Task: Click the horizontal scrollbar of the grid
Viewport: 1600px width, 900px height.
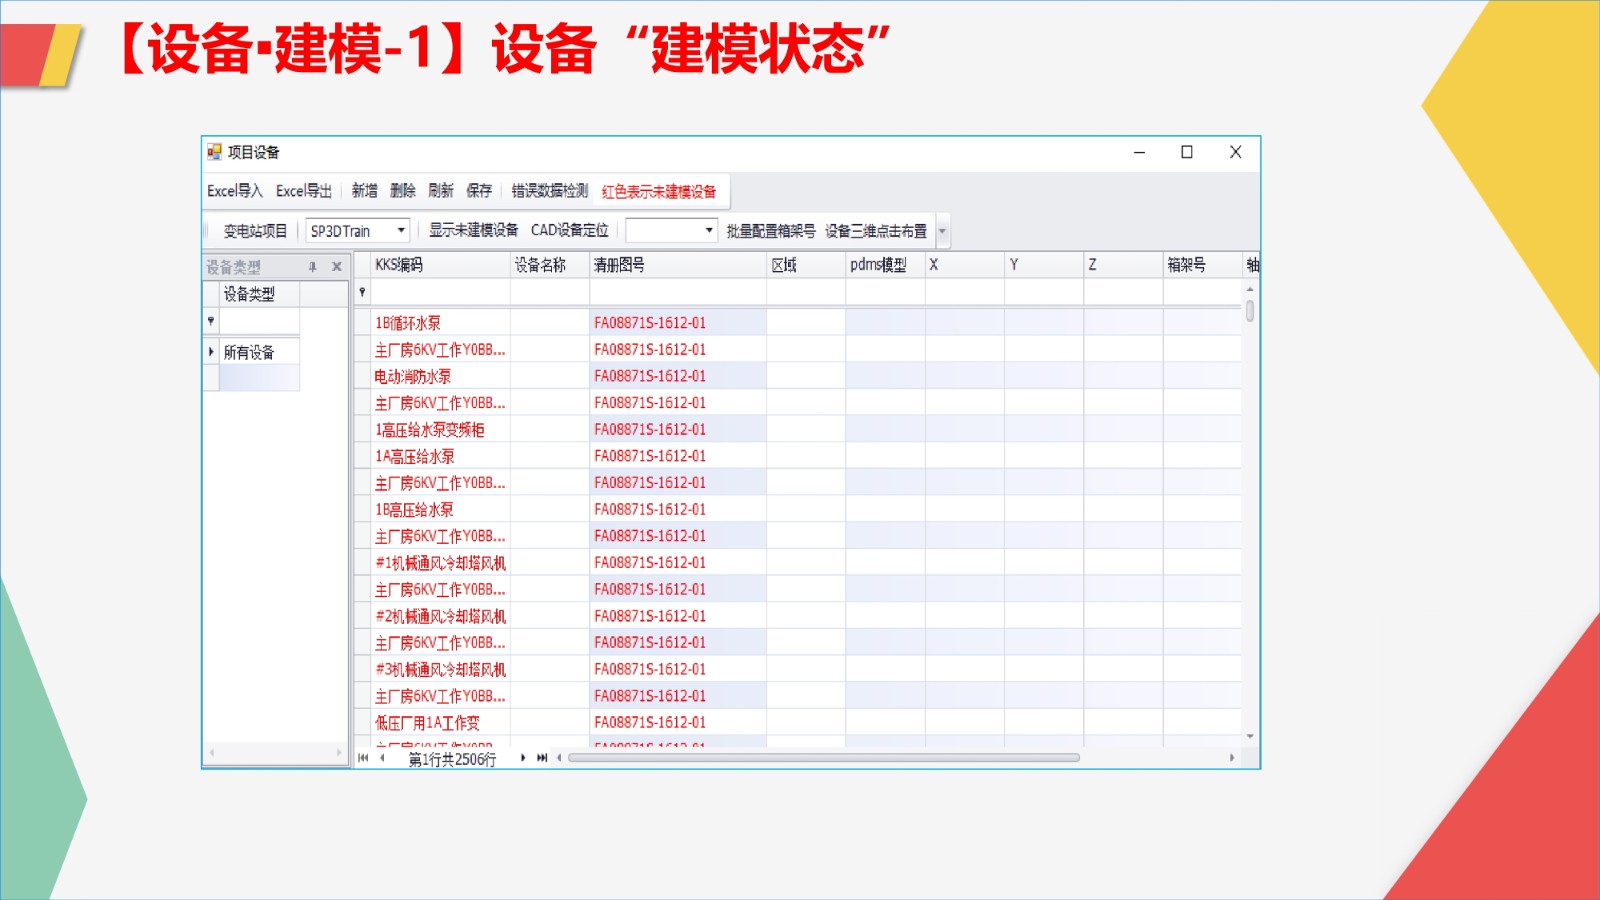Action: (x=823, y=758)
